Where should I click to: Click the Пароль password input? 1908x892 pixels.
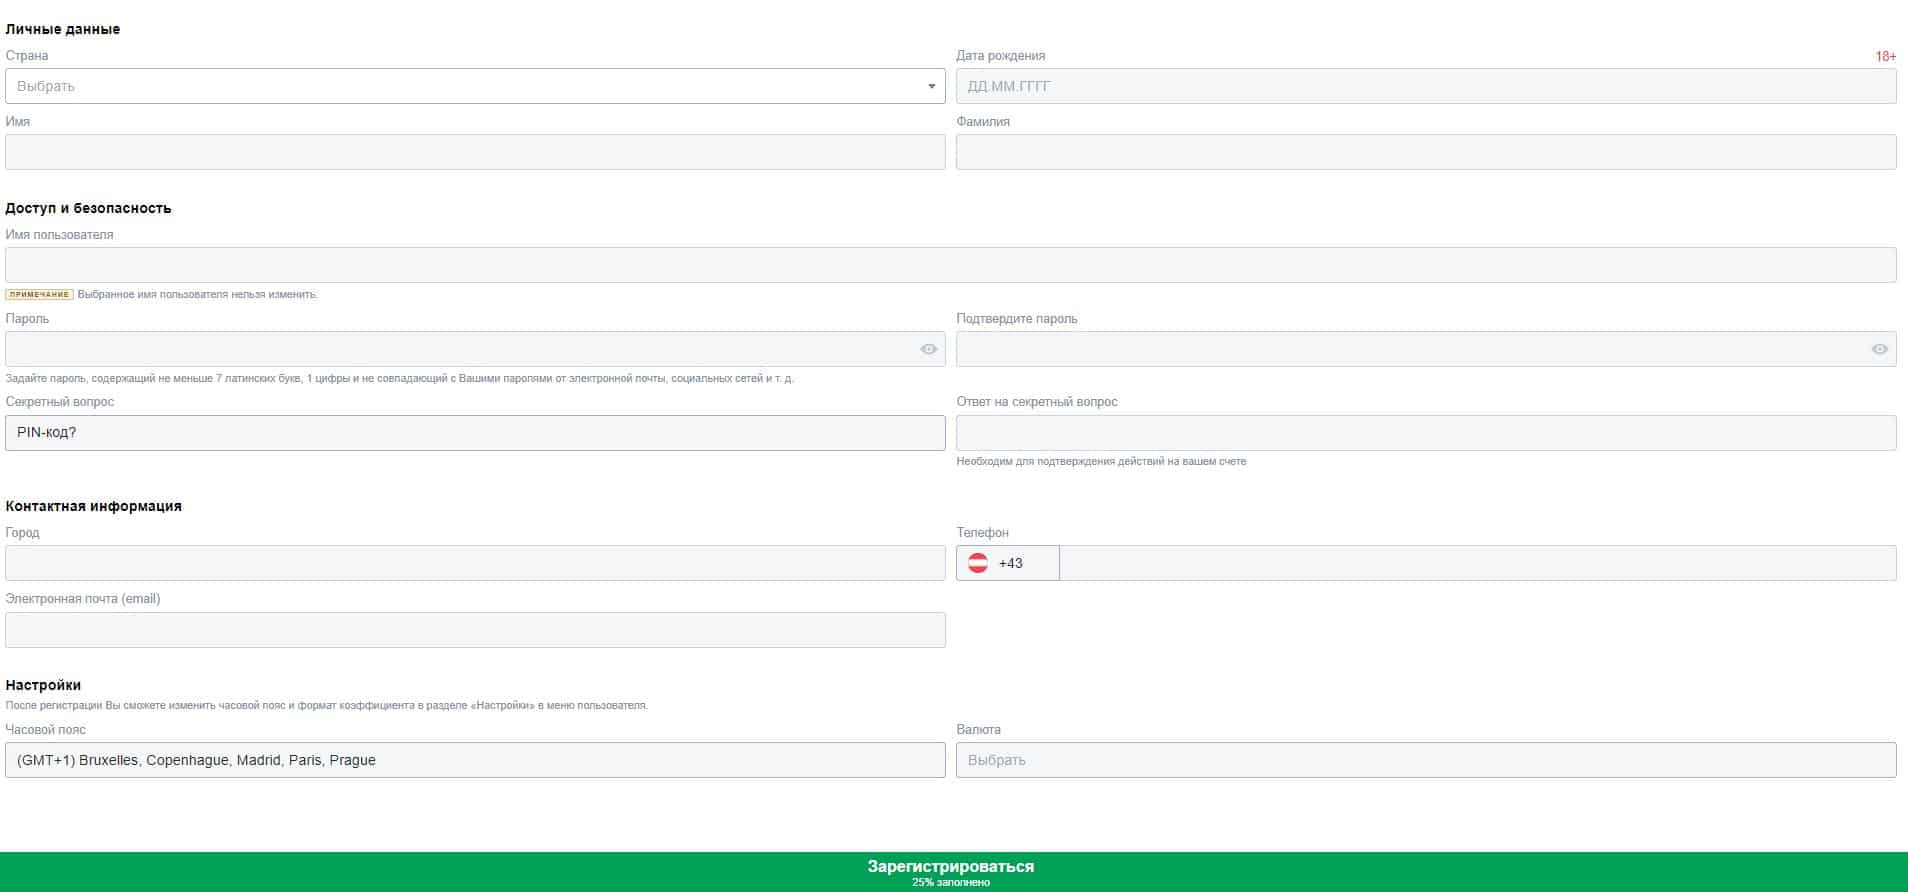click(460, 349)
